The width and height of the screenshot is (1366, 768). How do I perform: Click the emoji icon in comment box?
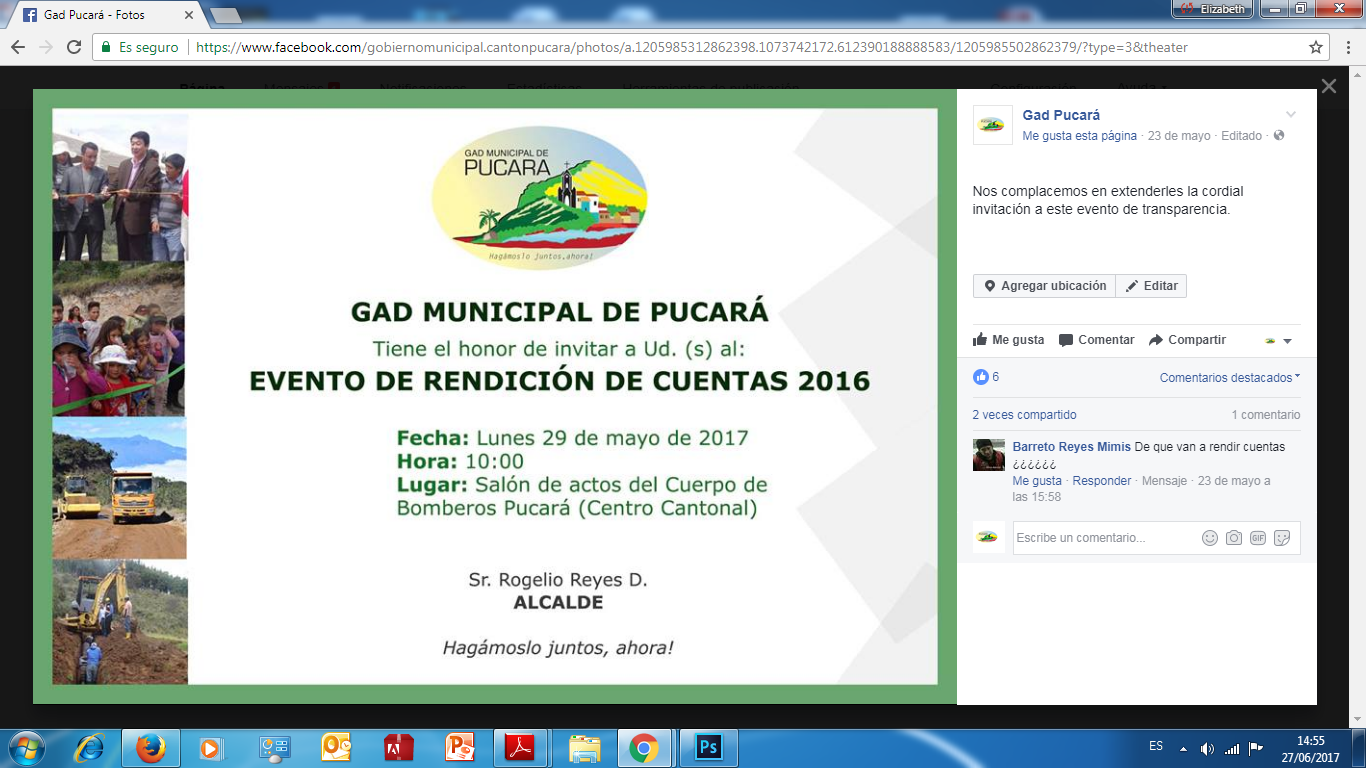(x=1209, y=538)
